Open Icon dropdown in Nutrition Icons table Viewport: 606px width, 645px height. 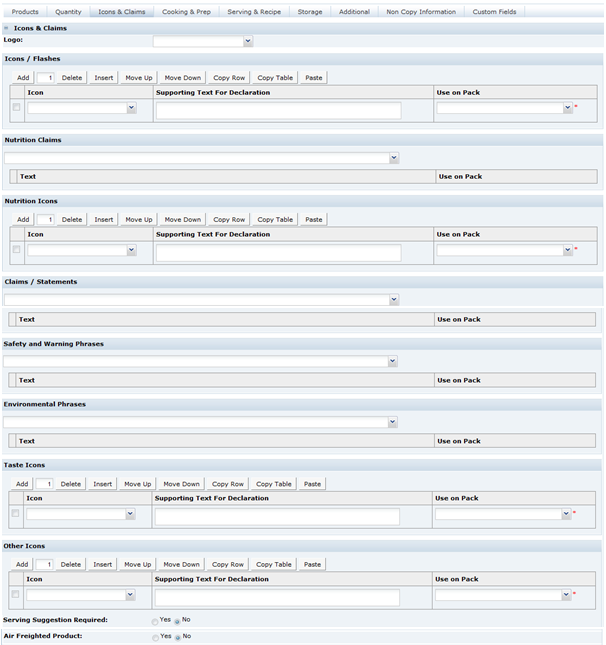click(x=131, y=250)
